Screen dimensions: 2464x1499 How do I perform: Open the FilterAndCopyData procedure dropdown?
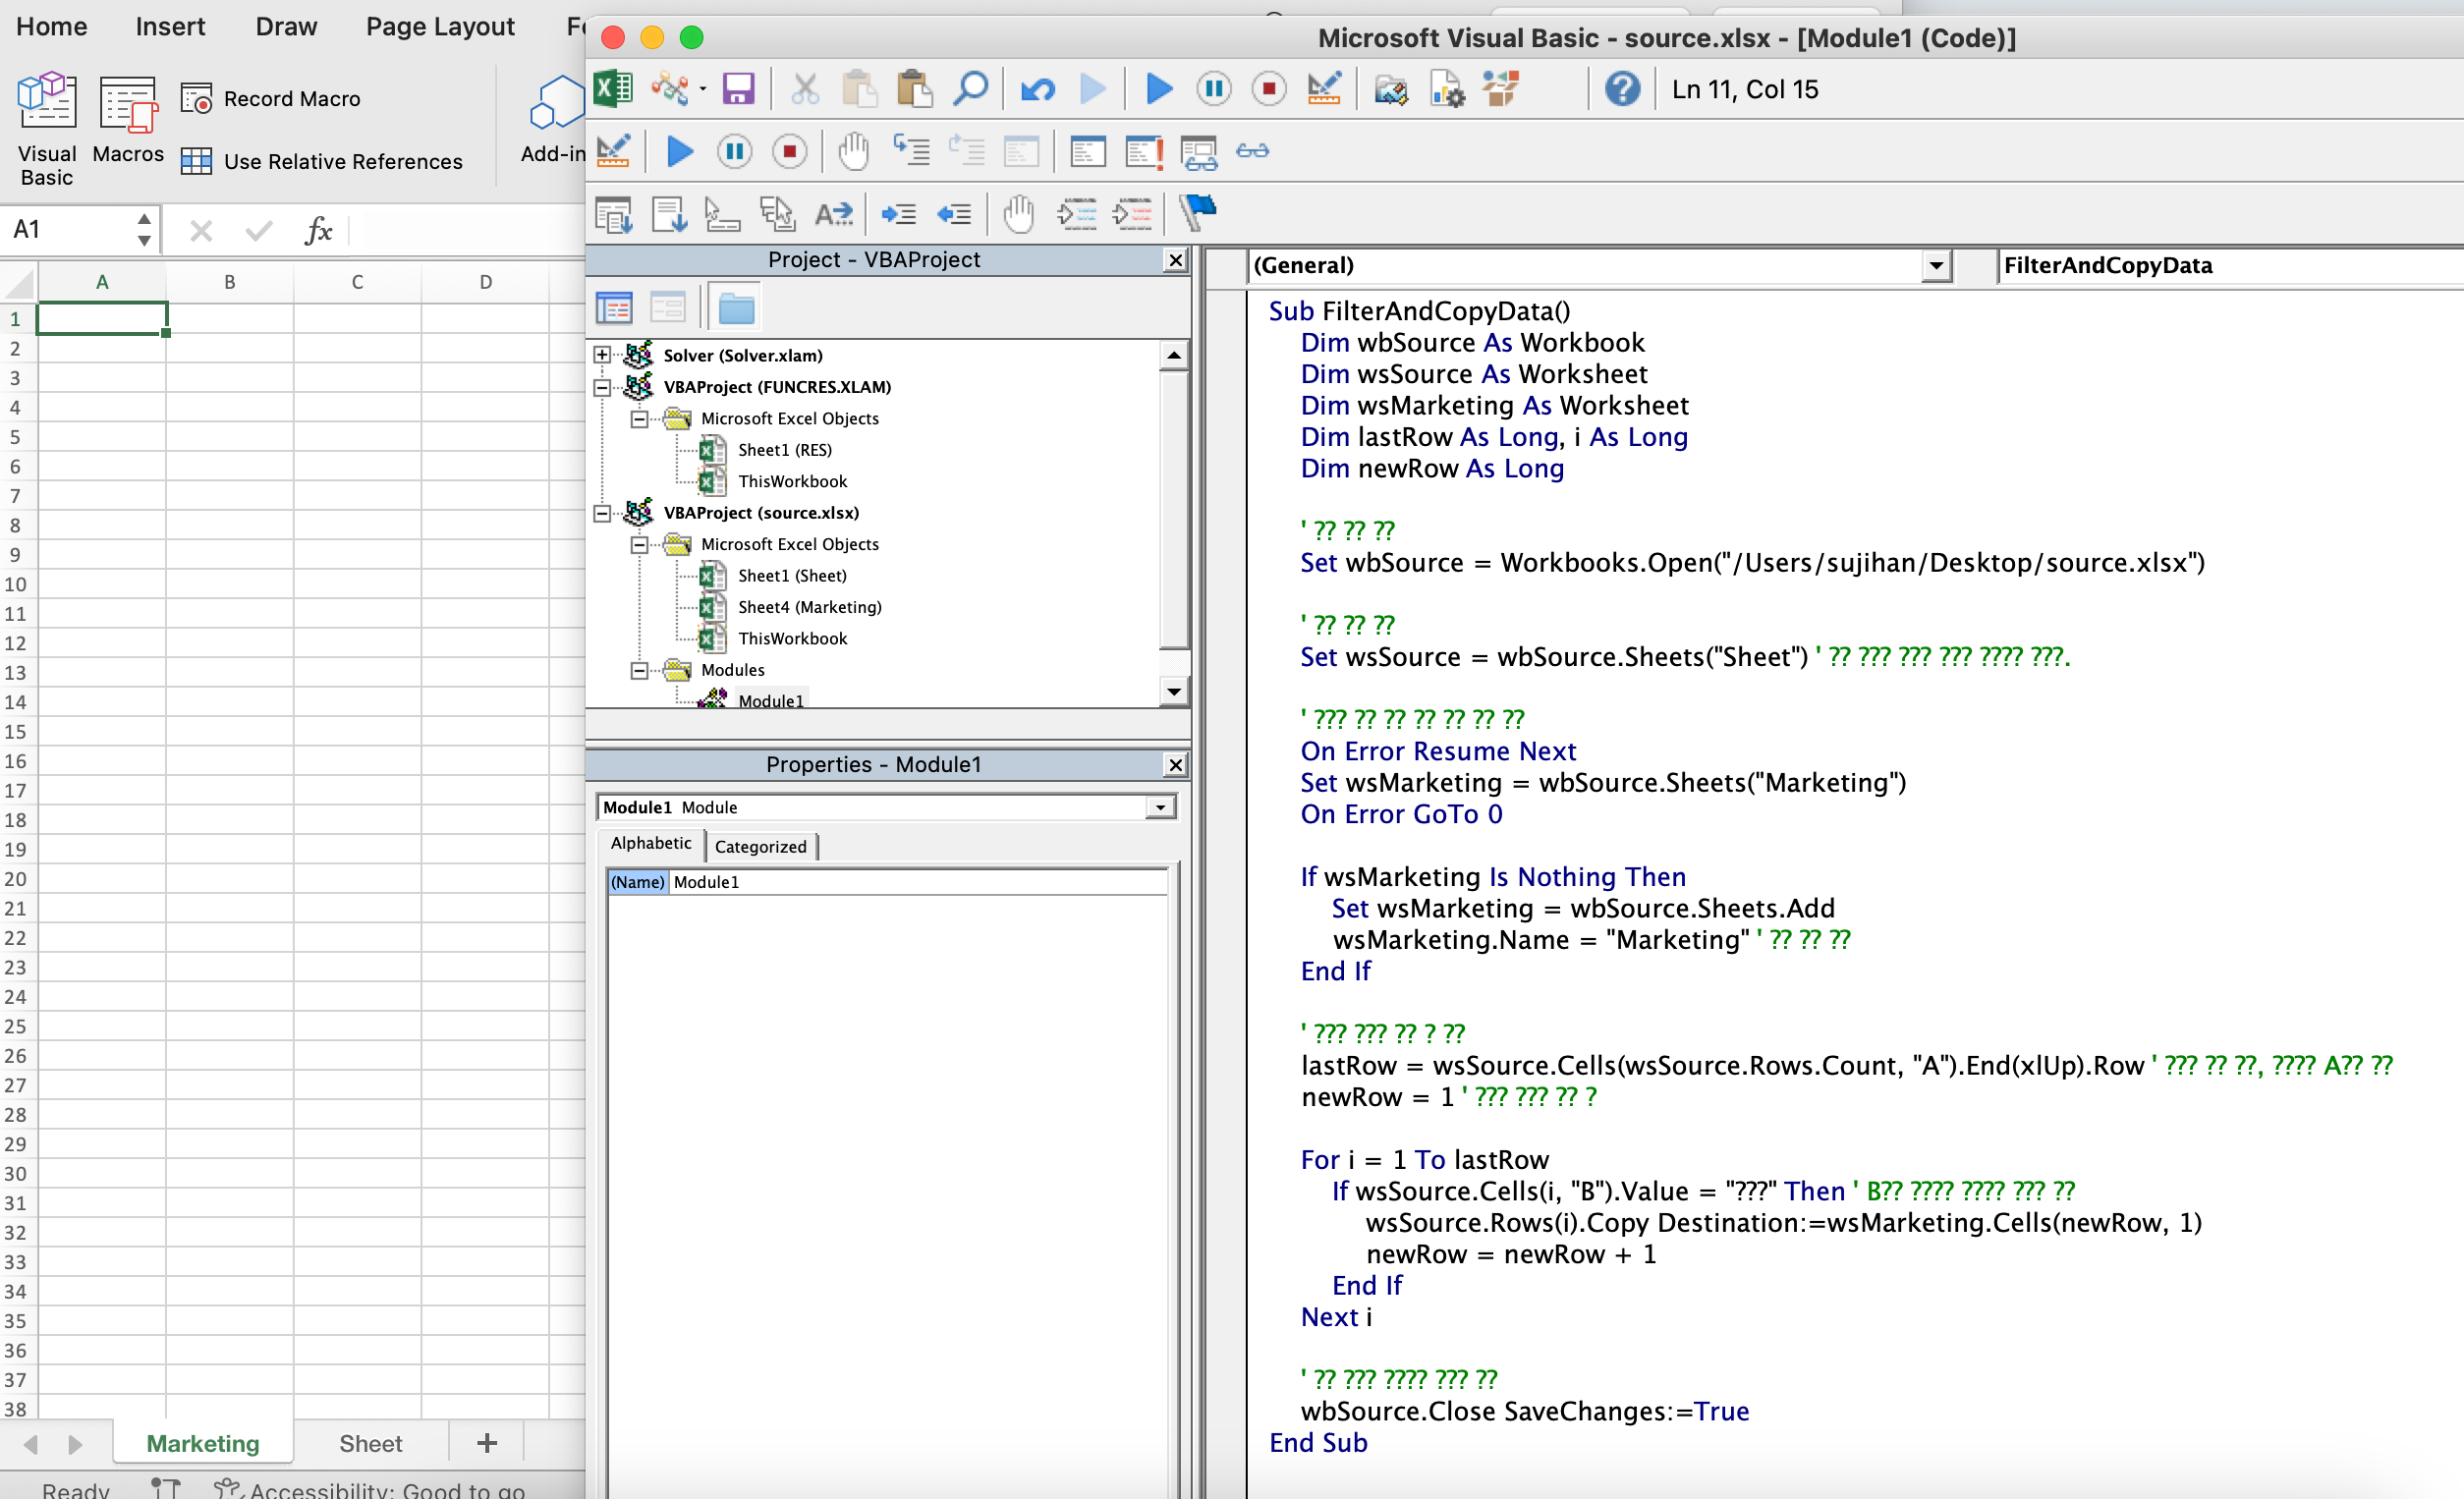[x=2230, y=266]
